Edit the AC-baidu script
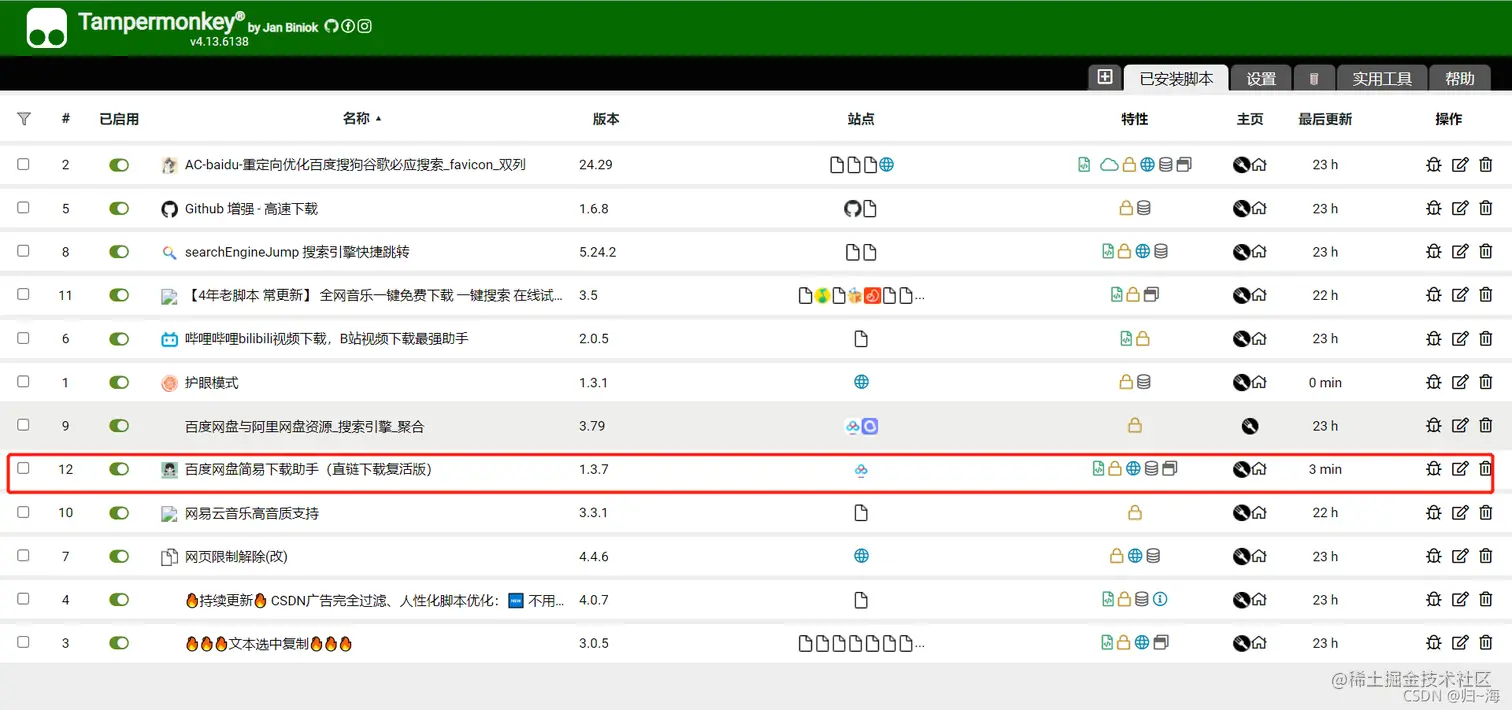The image size is (1512, 710). point(1460,165)
